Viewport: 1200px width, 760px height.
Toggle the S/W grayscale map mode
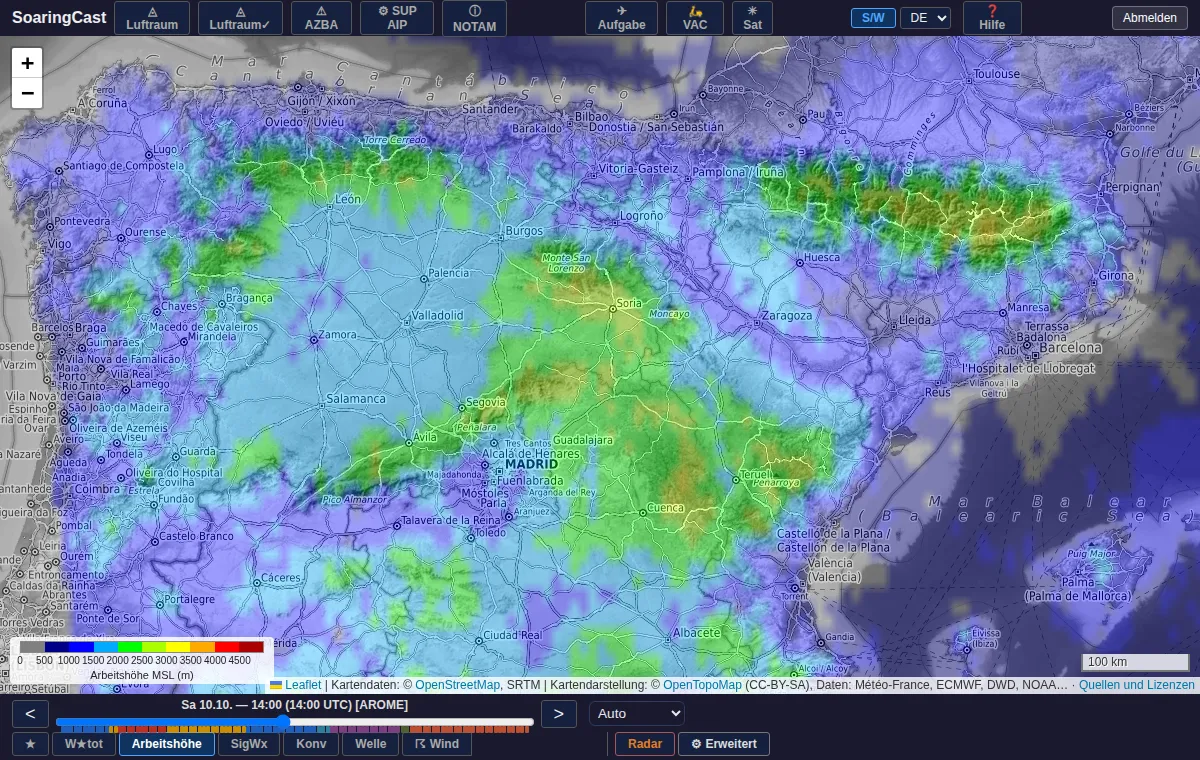(873, 18)
